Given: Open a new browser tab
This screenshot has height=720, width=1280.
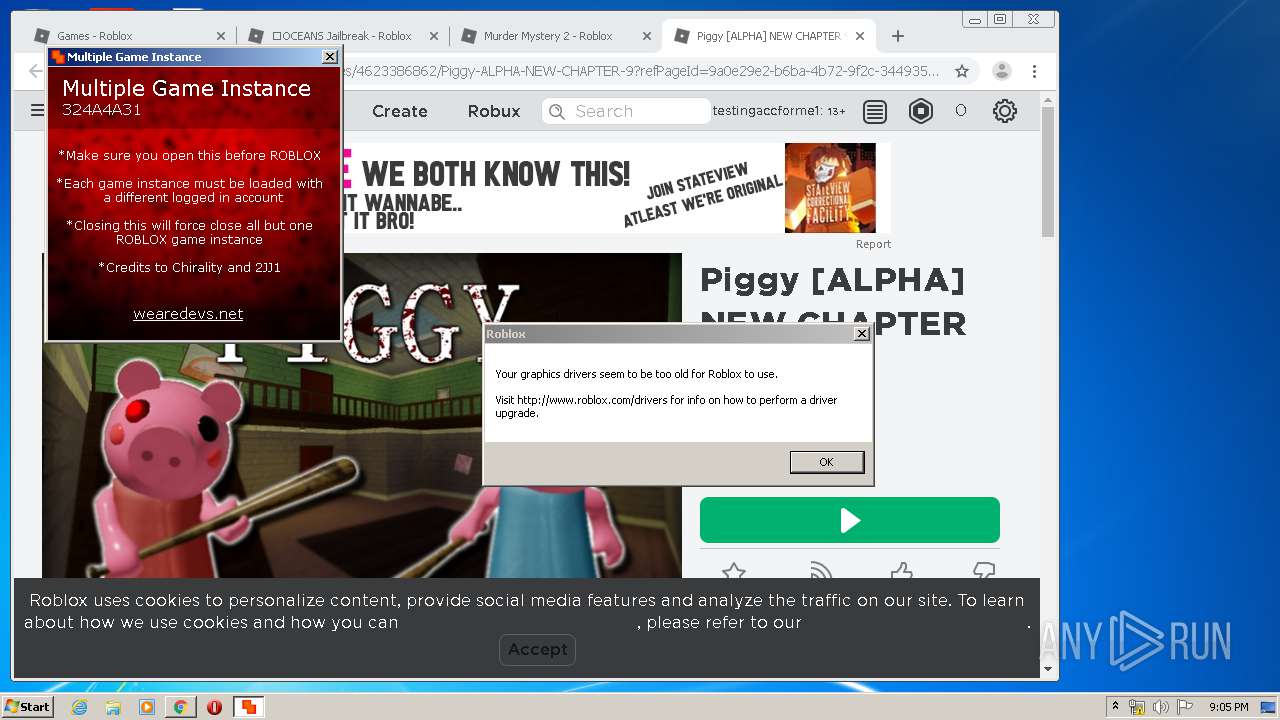Looking at the screenshot, I should click(898, 36).
